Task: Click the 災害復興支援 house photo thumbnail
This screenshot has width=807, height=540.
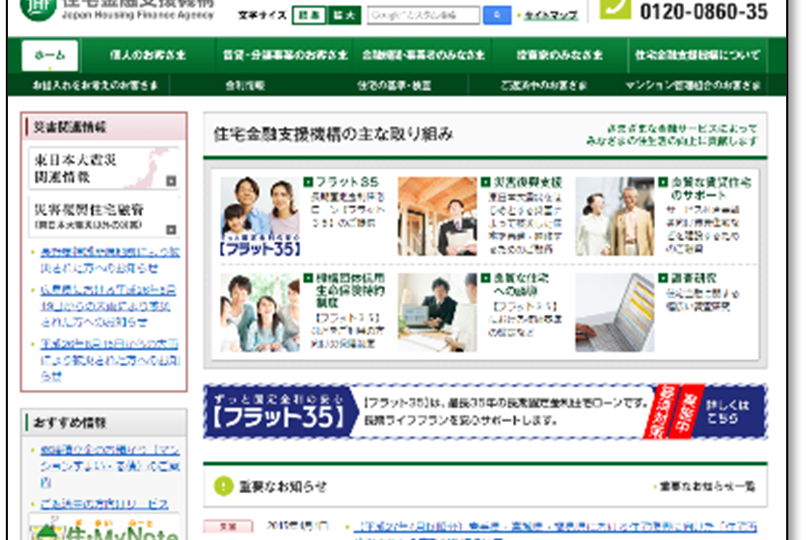Action: click(x=437, y=217)
